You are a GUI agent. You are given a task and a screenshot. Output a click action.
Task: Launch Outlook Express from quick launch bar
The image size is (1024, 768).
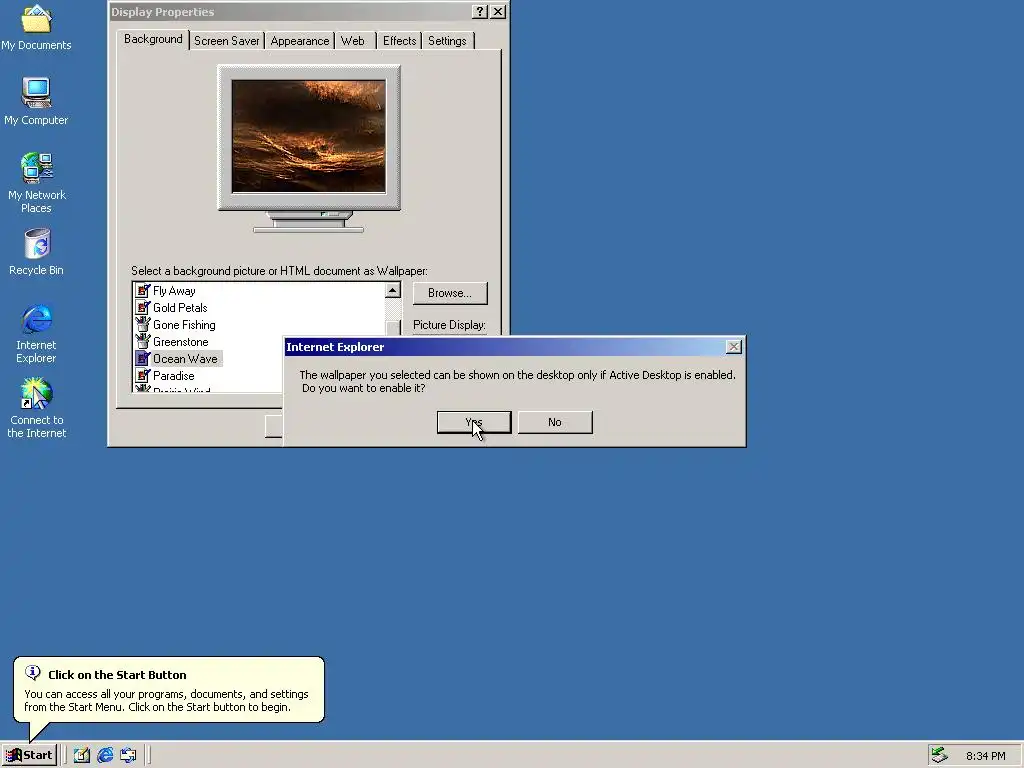point(128,755)
